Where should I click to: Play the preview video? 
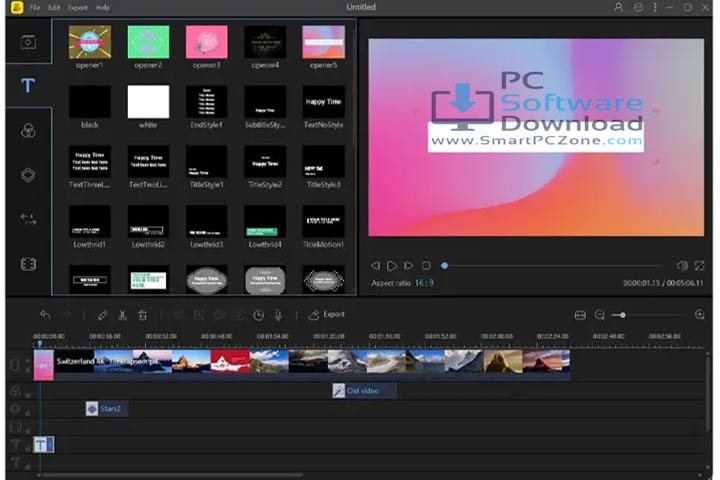392,265
